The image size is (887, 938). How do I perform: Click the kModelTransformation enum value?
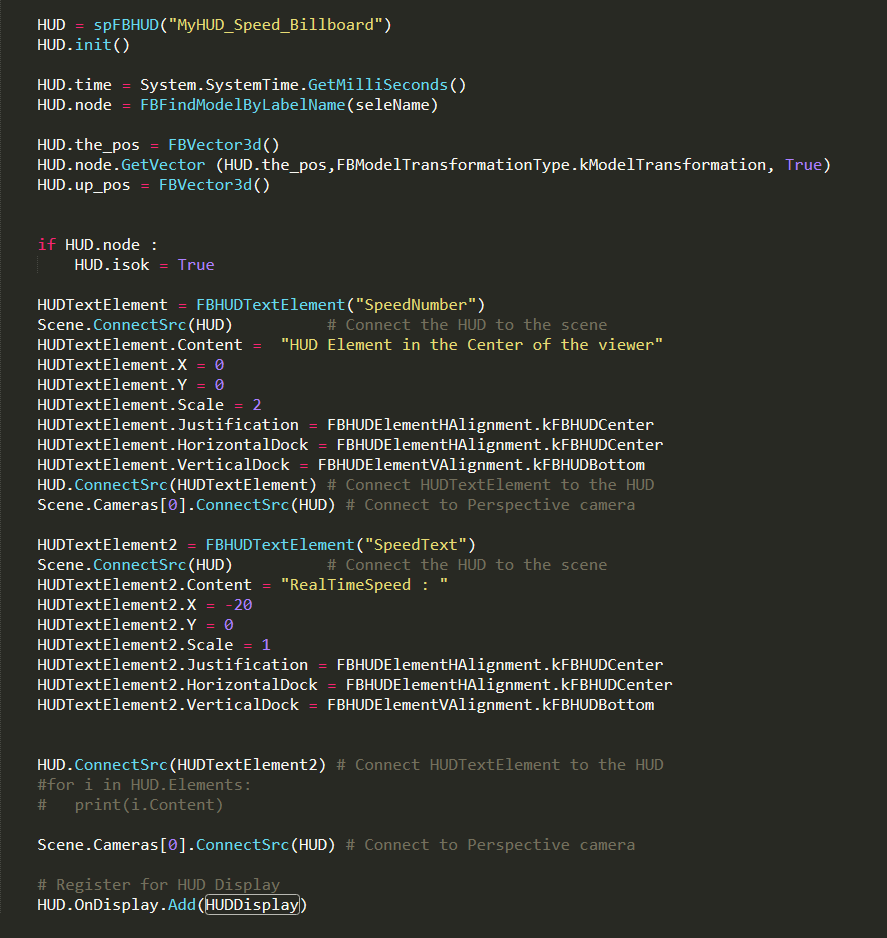click(x=672, y=165)
